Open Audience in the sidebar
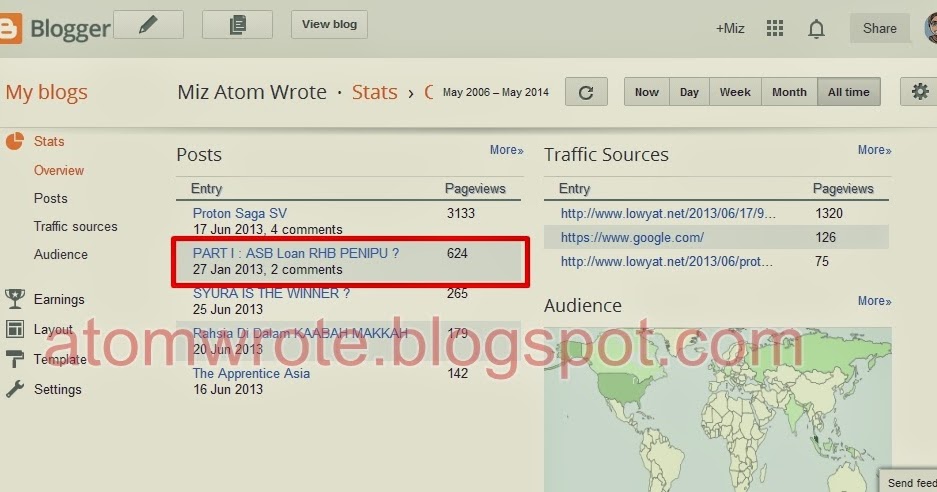The height and width of the screenshot is (492, 937). coord(60,255)
